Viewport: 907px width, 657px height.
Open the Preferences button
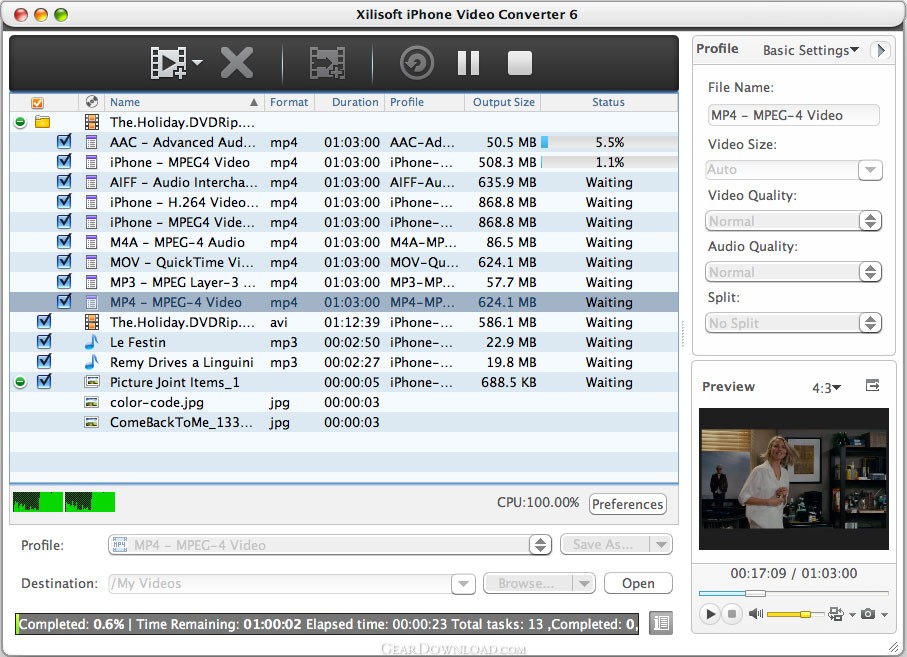tap(628, 504)
